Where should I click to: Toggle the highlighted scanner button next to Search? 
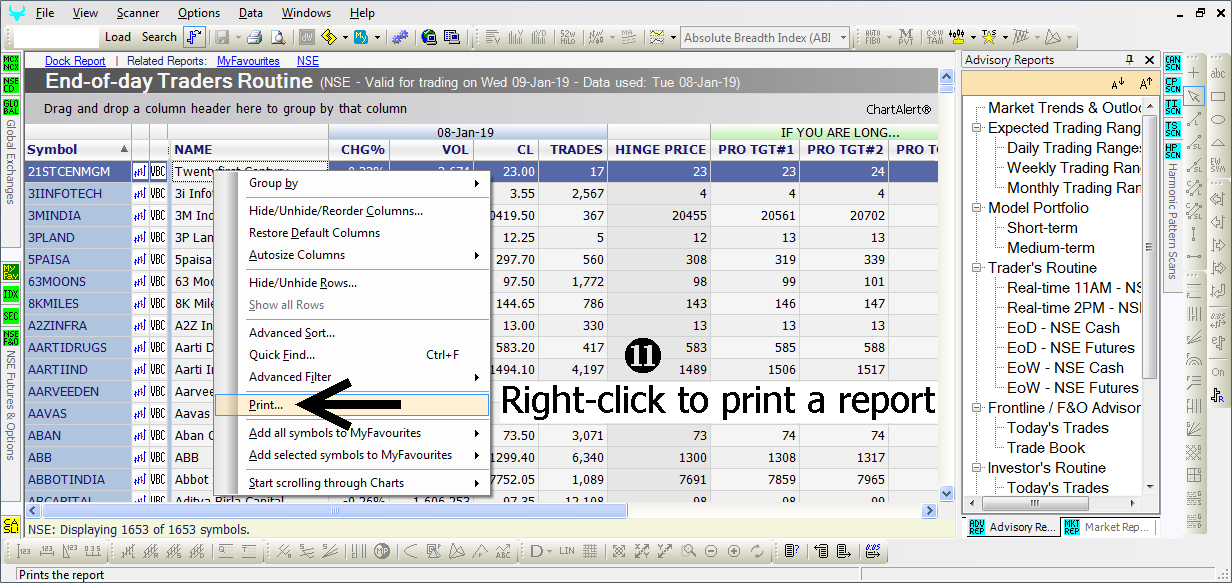[194, 37]
